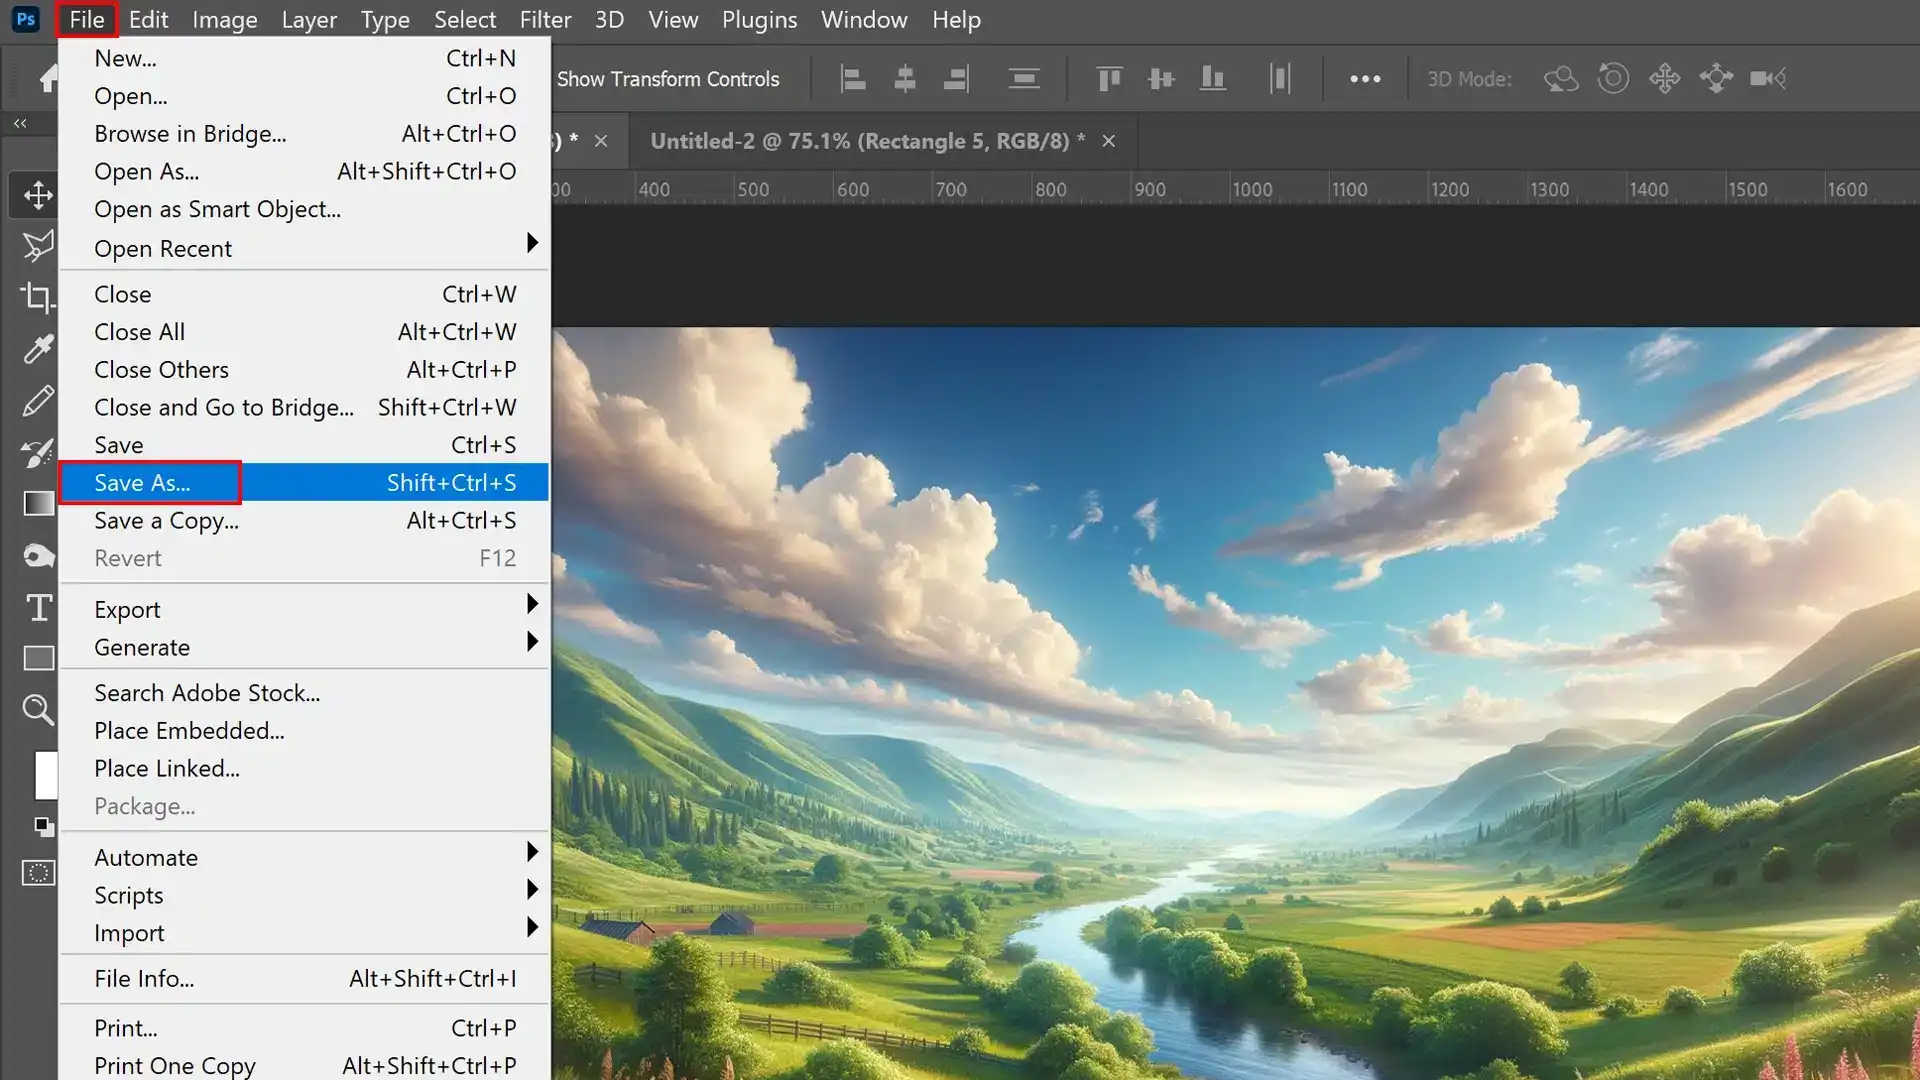Viewport: 1920px width, 1080px height.
Task: Distribute vertically icon in options bar
Action: 1024,78
